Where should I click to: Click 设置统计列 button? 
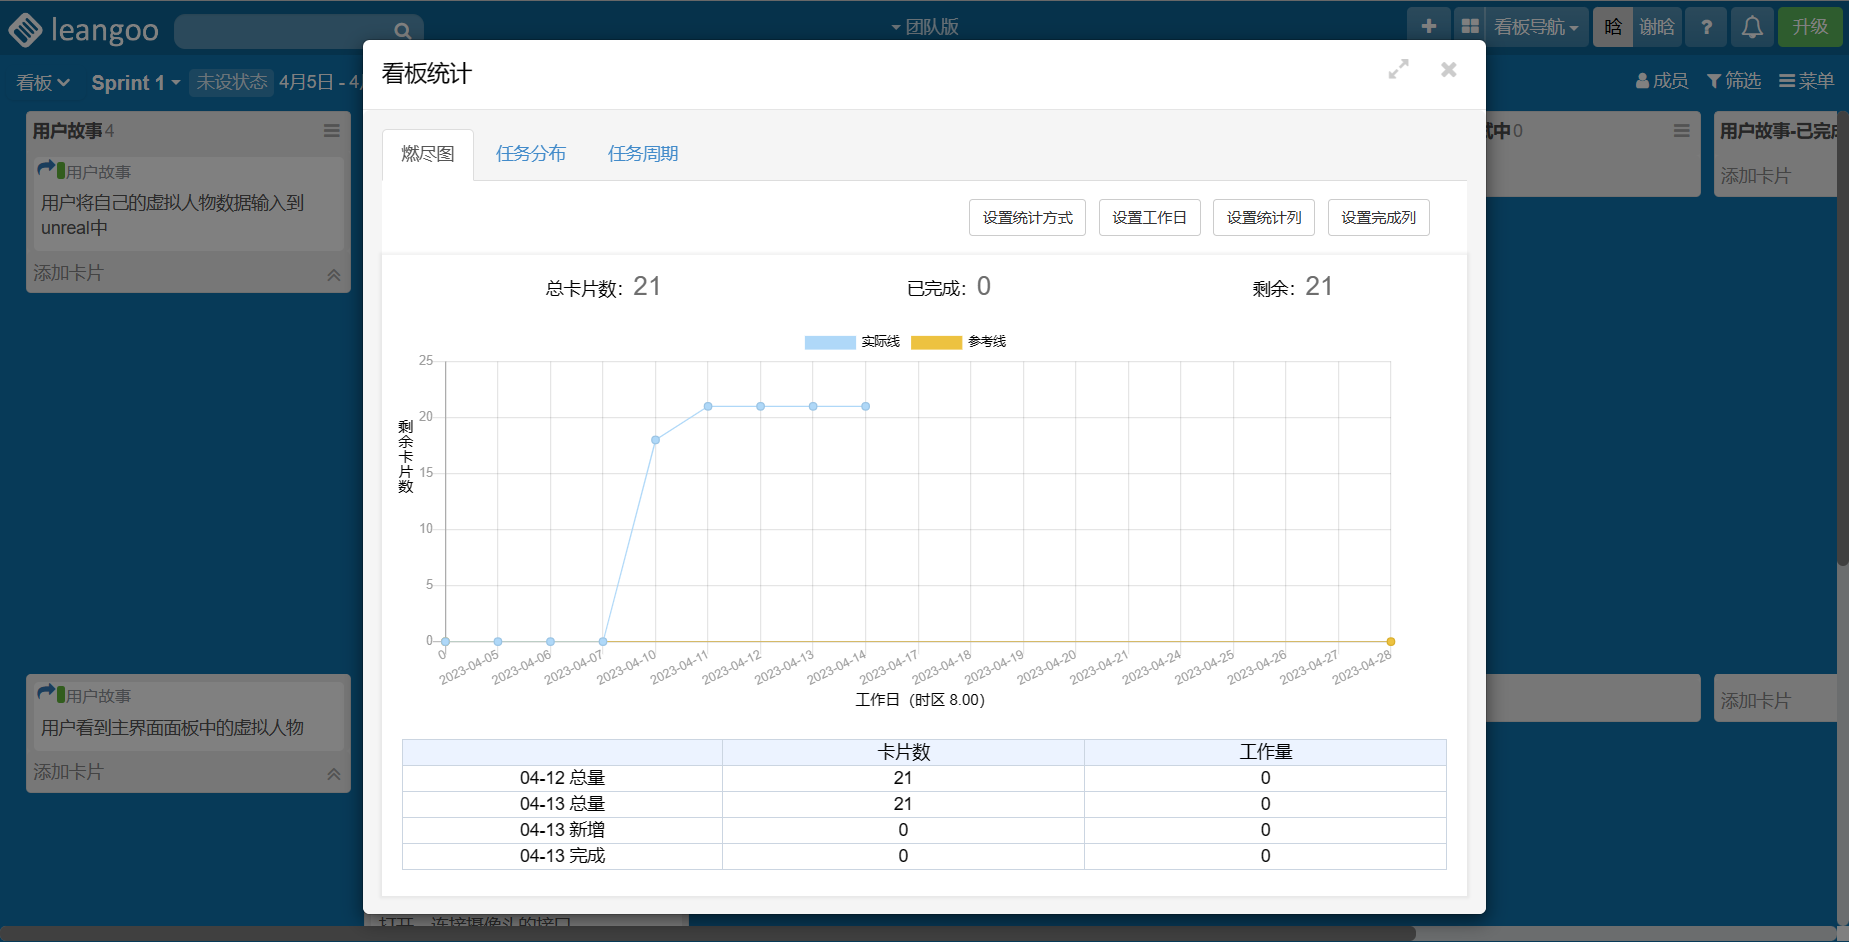1264,218
